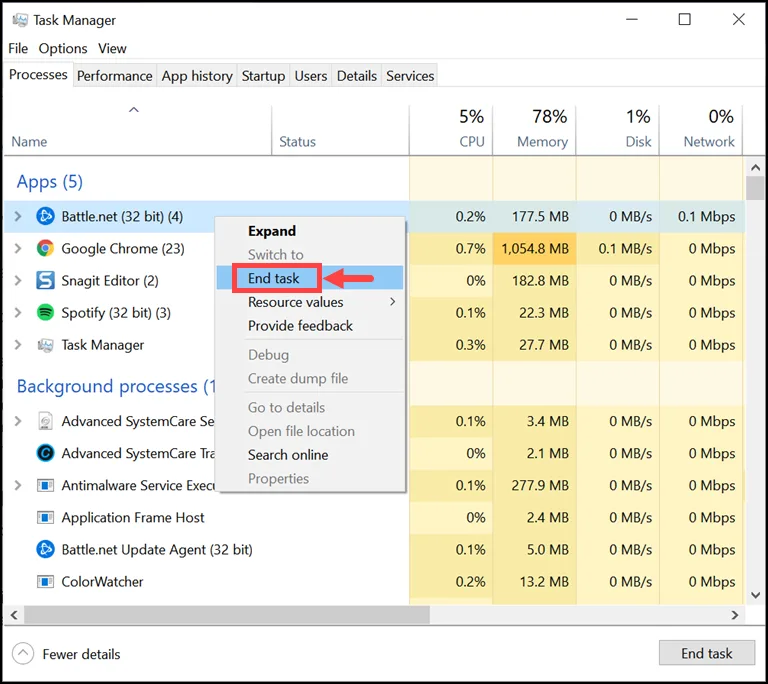Image resolution: width=768 pixels, height=684 pixels.
Task: Click the vertical scrollbar up arrow
Action: pos(755,168)
